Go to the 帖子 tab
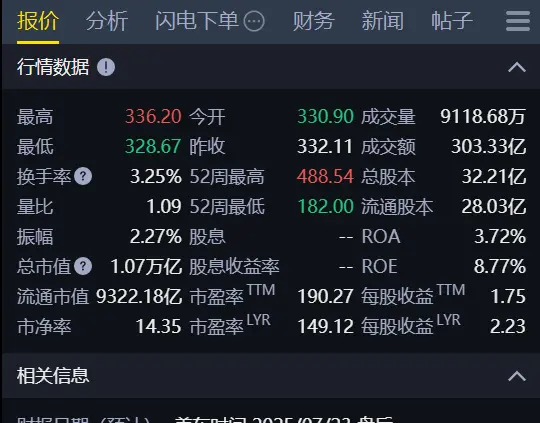This screenshot has height=423, width=540. (452, 21)
